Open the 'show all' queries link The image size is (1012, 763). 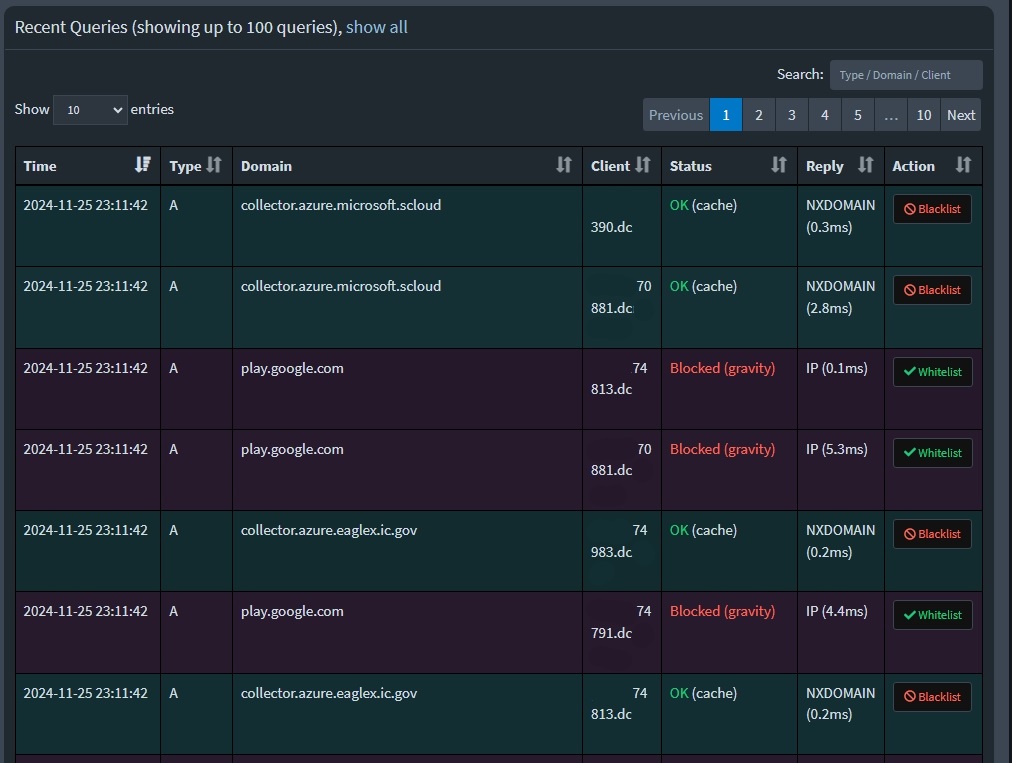click(376, 27)
